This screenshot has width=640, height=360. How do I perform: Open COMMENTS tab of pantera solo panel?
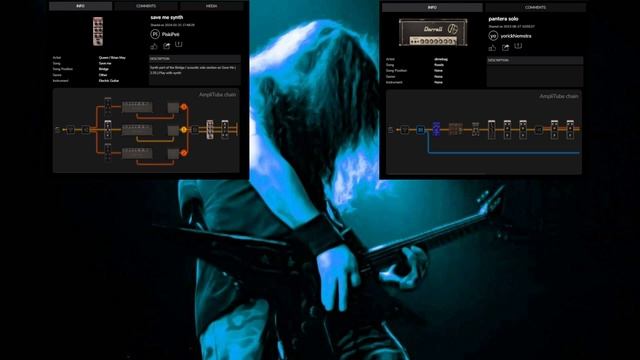(536, 7)
